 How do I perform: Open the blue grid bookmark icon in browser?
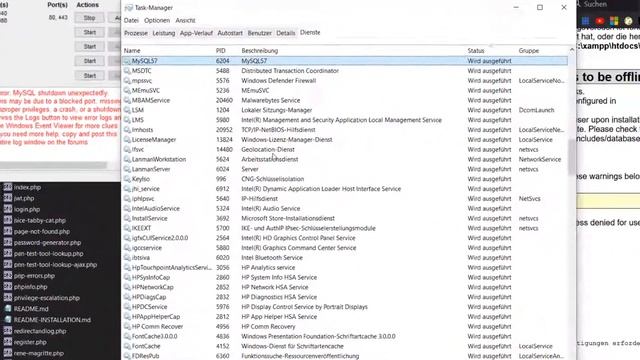tap(585, 21)
